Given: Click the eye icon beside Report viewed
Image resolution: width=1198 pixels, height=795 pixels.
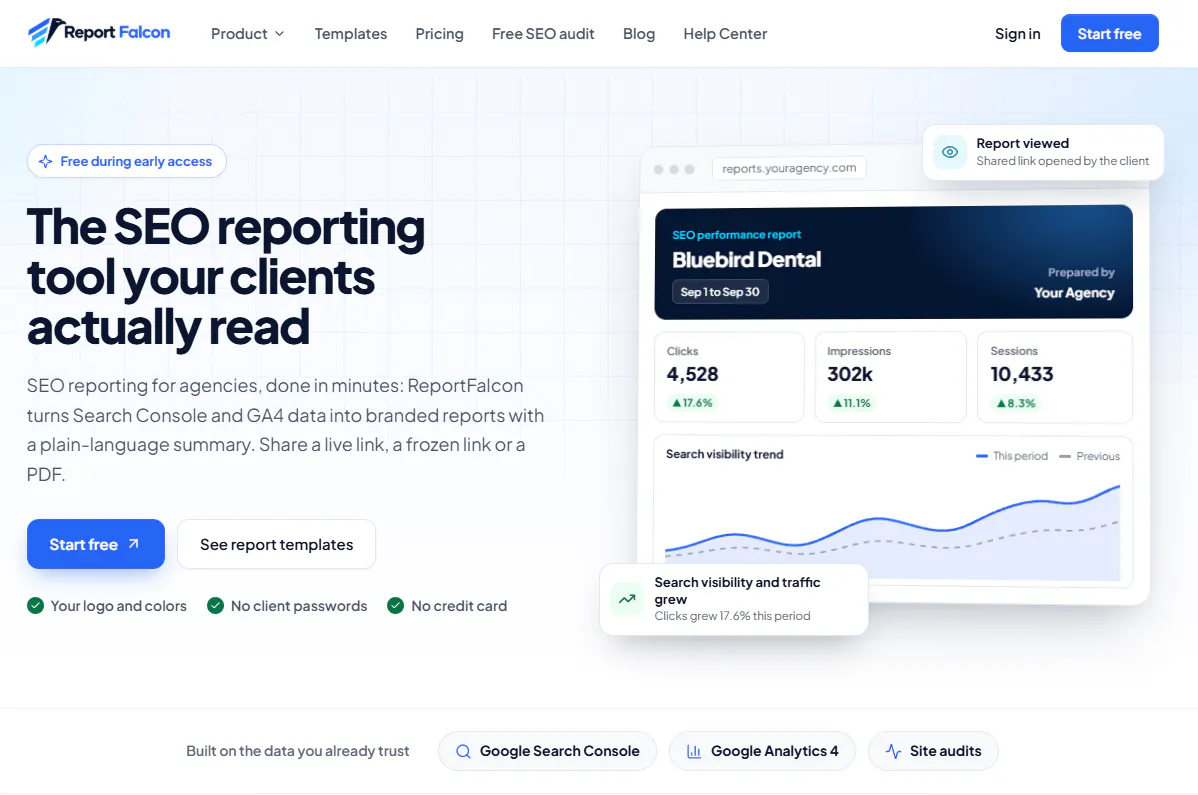Looking at the screenshot, I should click(950, 152).
